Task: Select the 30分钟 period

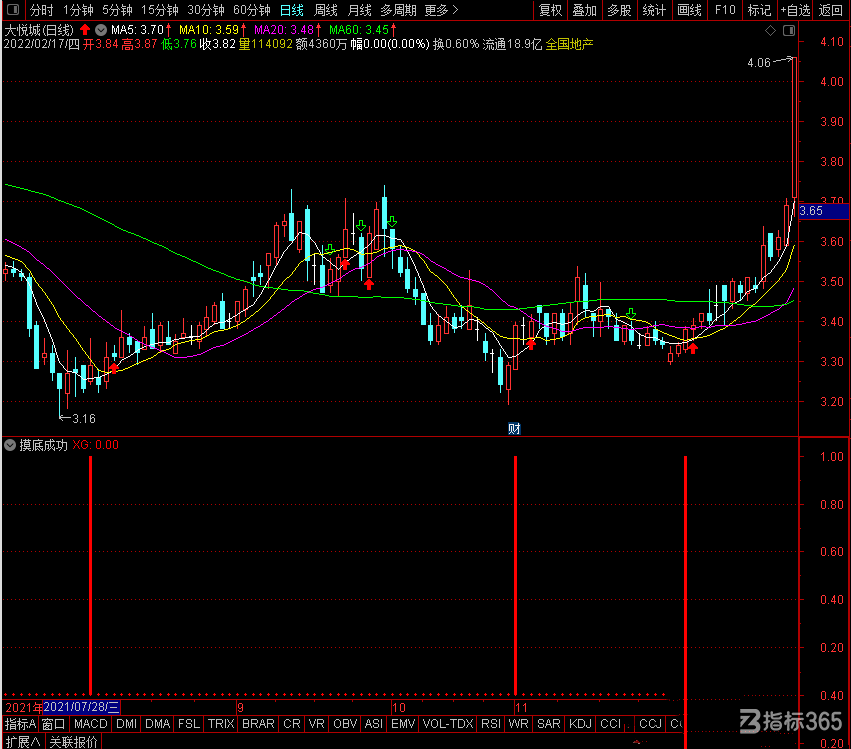Action: point(206,10)
